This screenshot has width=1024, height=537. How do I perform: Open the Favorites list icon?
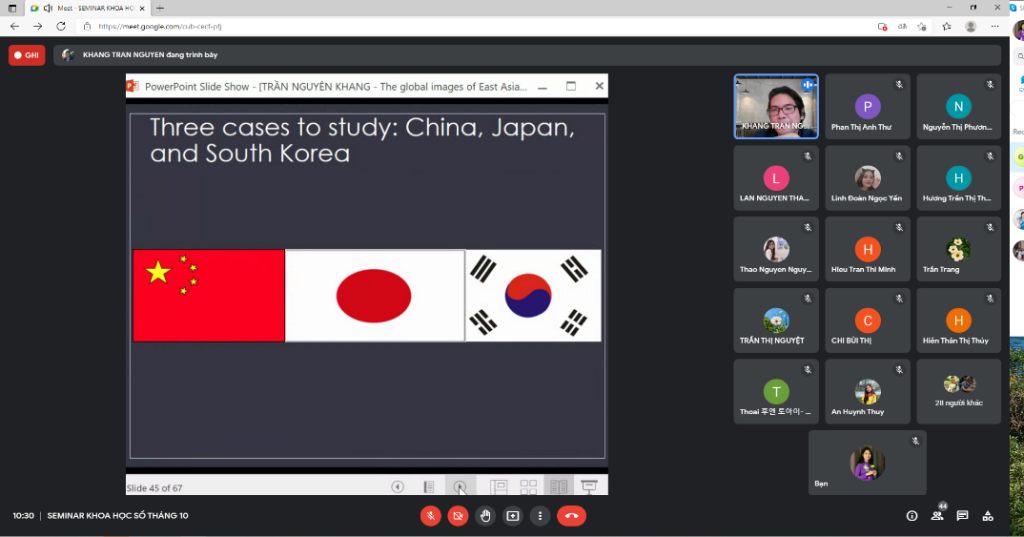(946, 26)
